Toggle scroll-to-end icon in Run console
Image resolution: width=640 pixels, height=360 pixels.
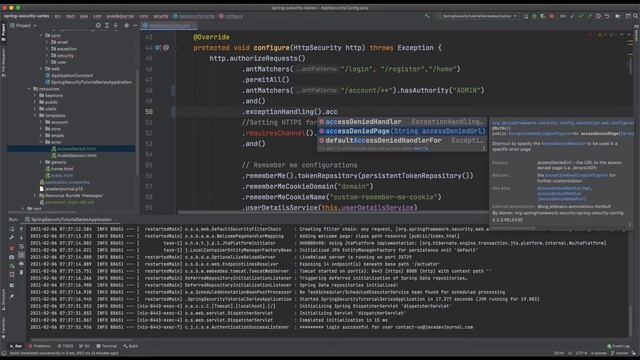click(21, 255)
